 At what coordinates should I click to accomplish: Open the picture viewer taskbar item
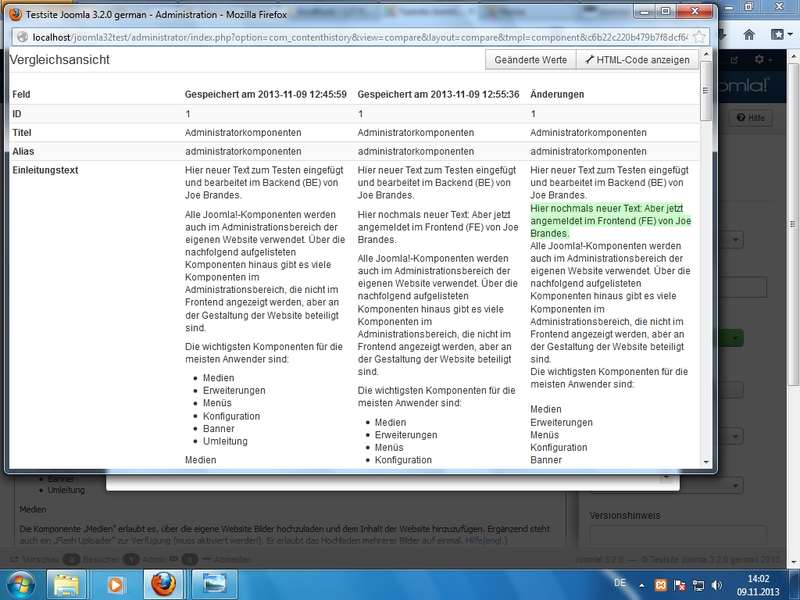pyautogui.click(x=214, y=584)
